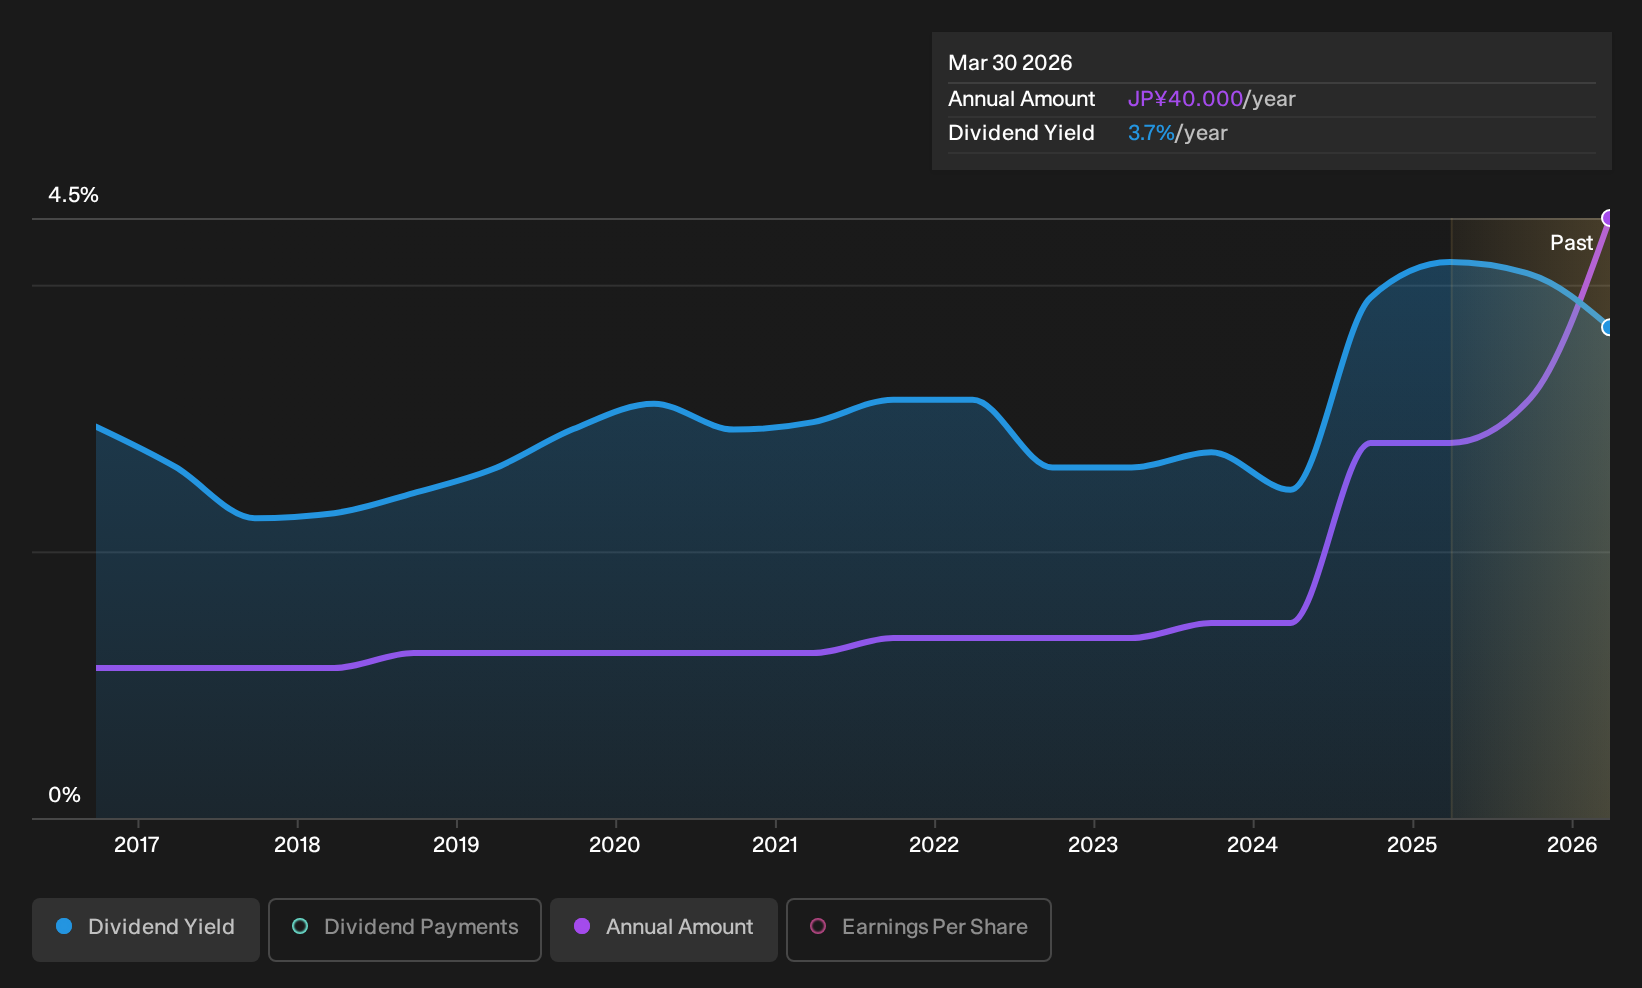Image resolution: width=1642 pixels, height=988 pixels.
Task: Click the 4.5% y-axis label
Action: click(x=74, y=195)
